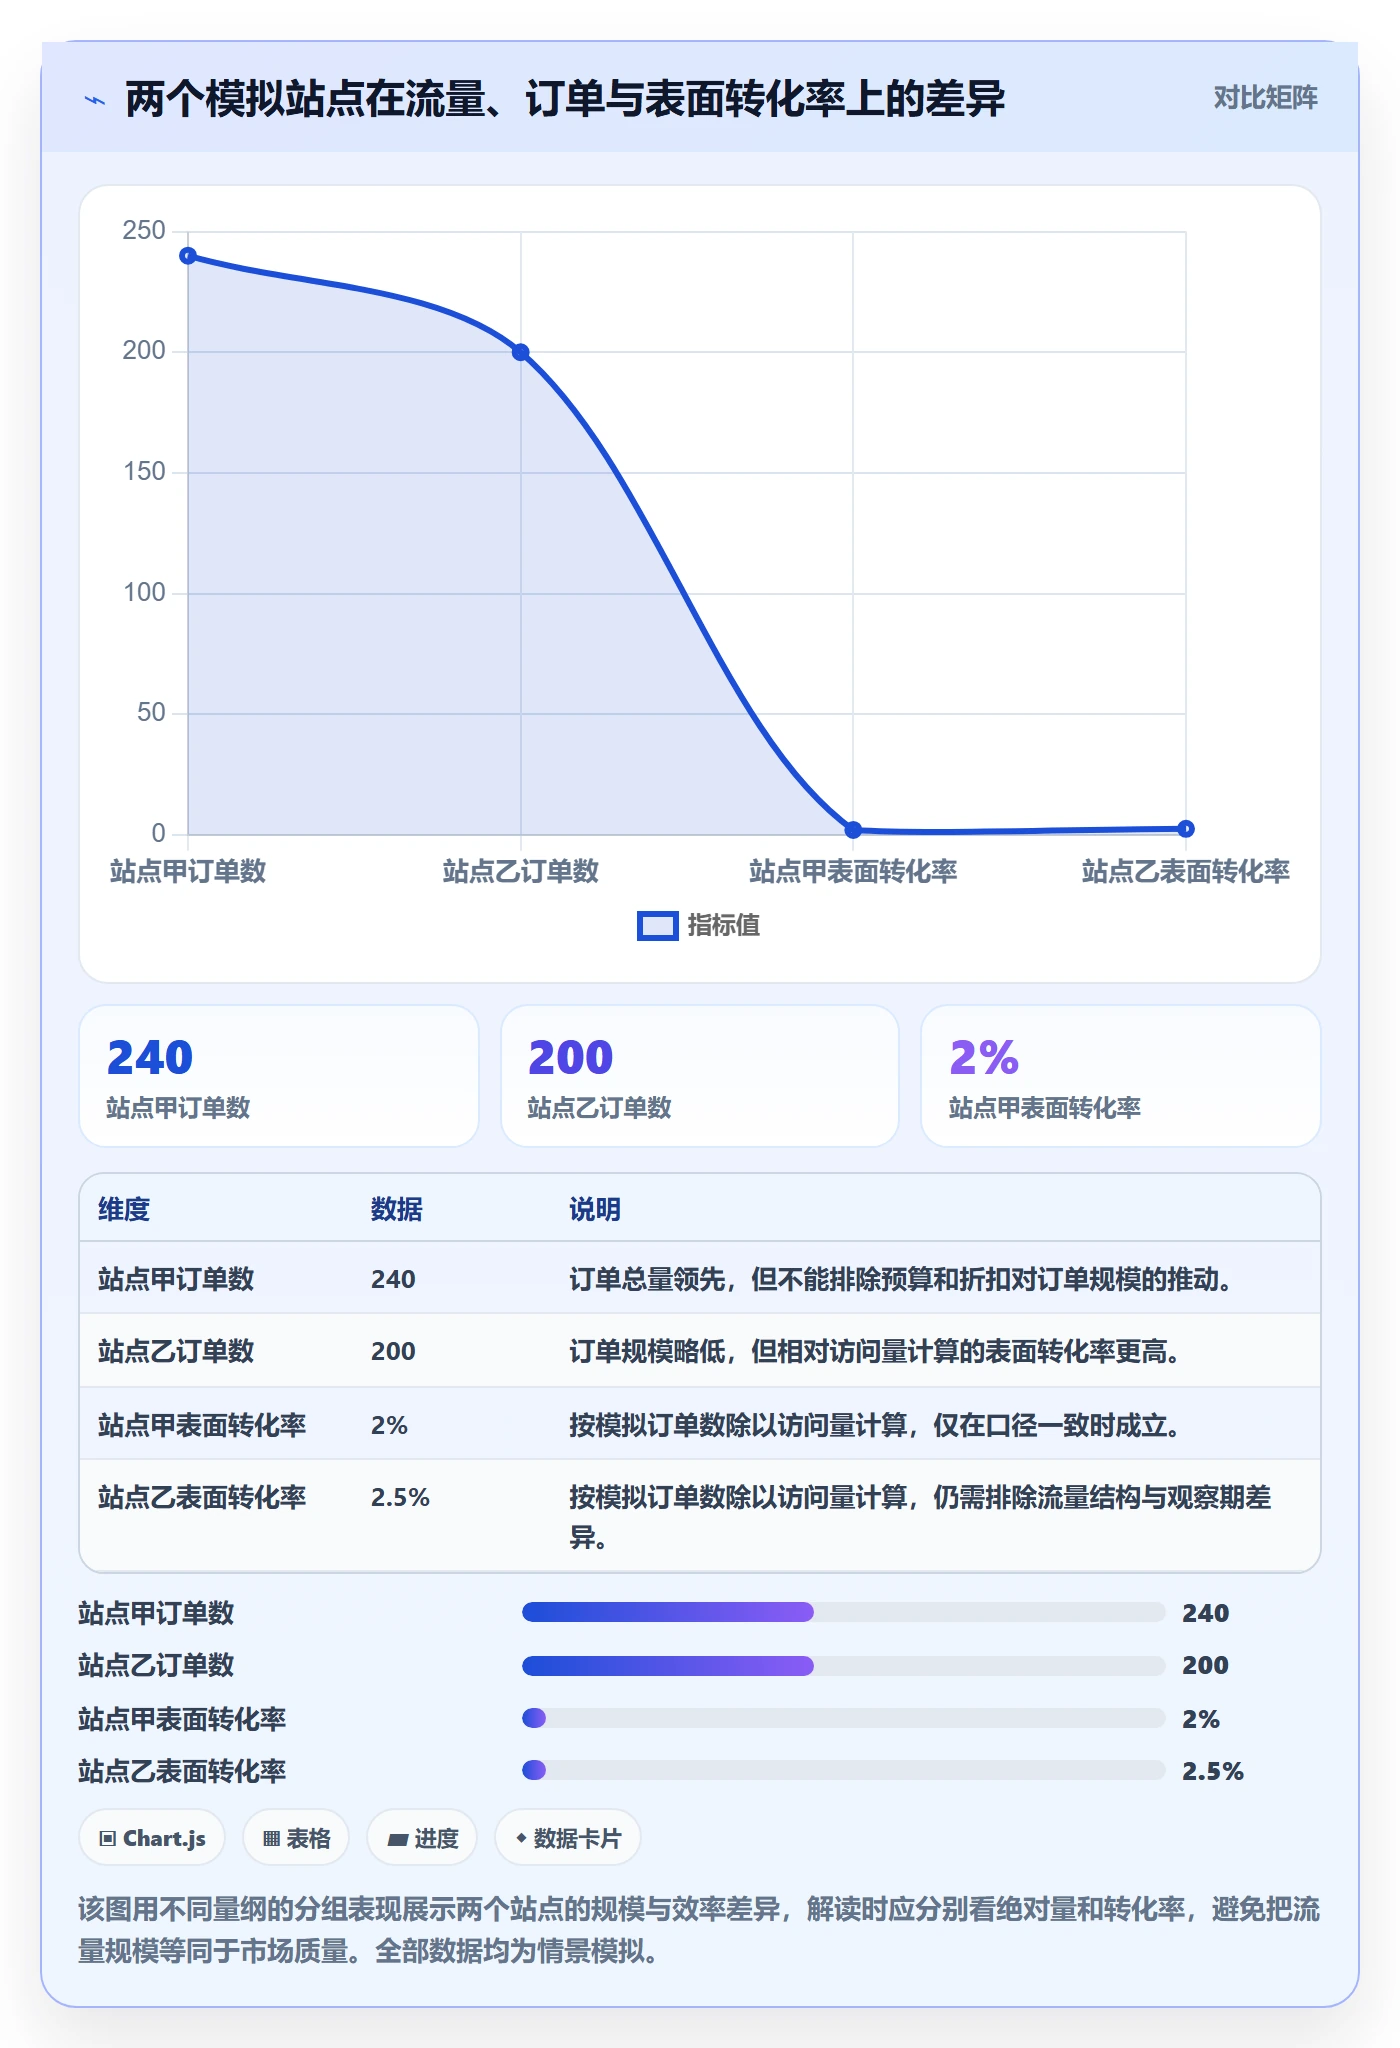
Task: Open the 200 站点乙订单数 data card
Action: click(x=700, y=1076)
